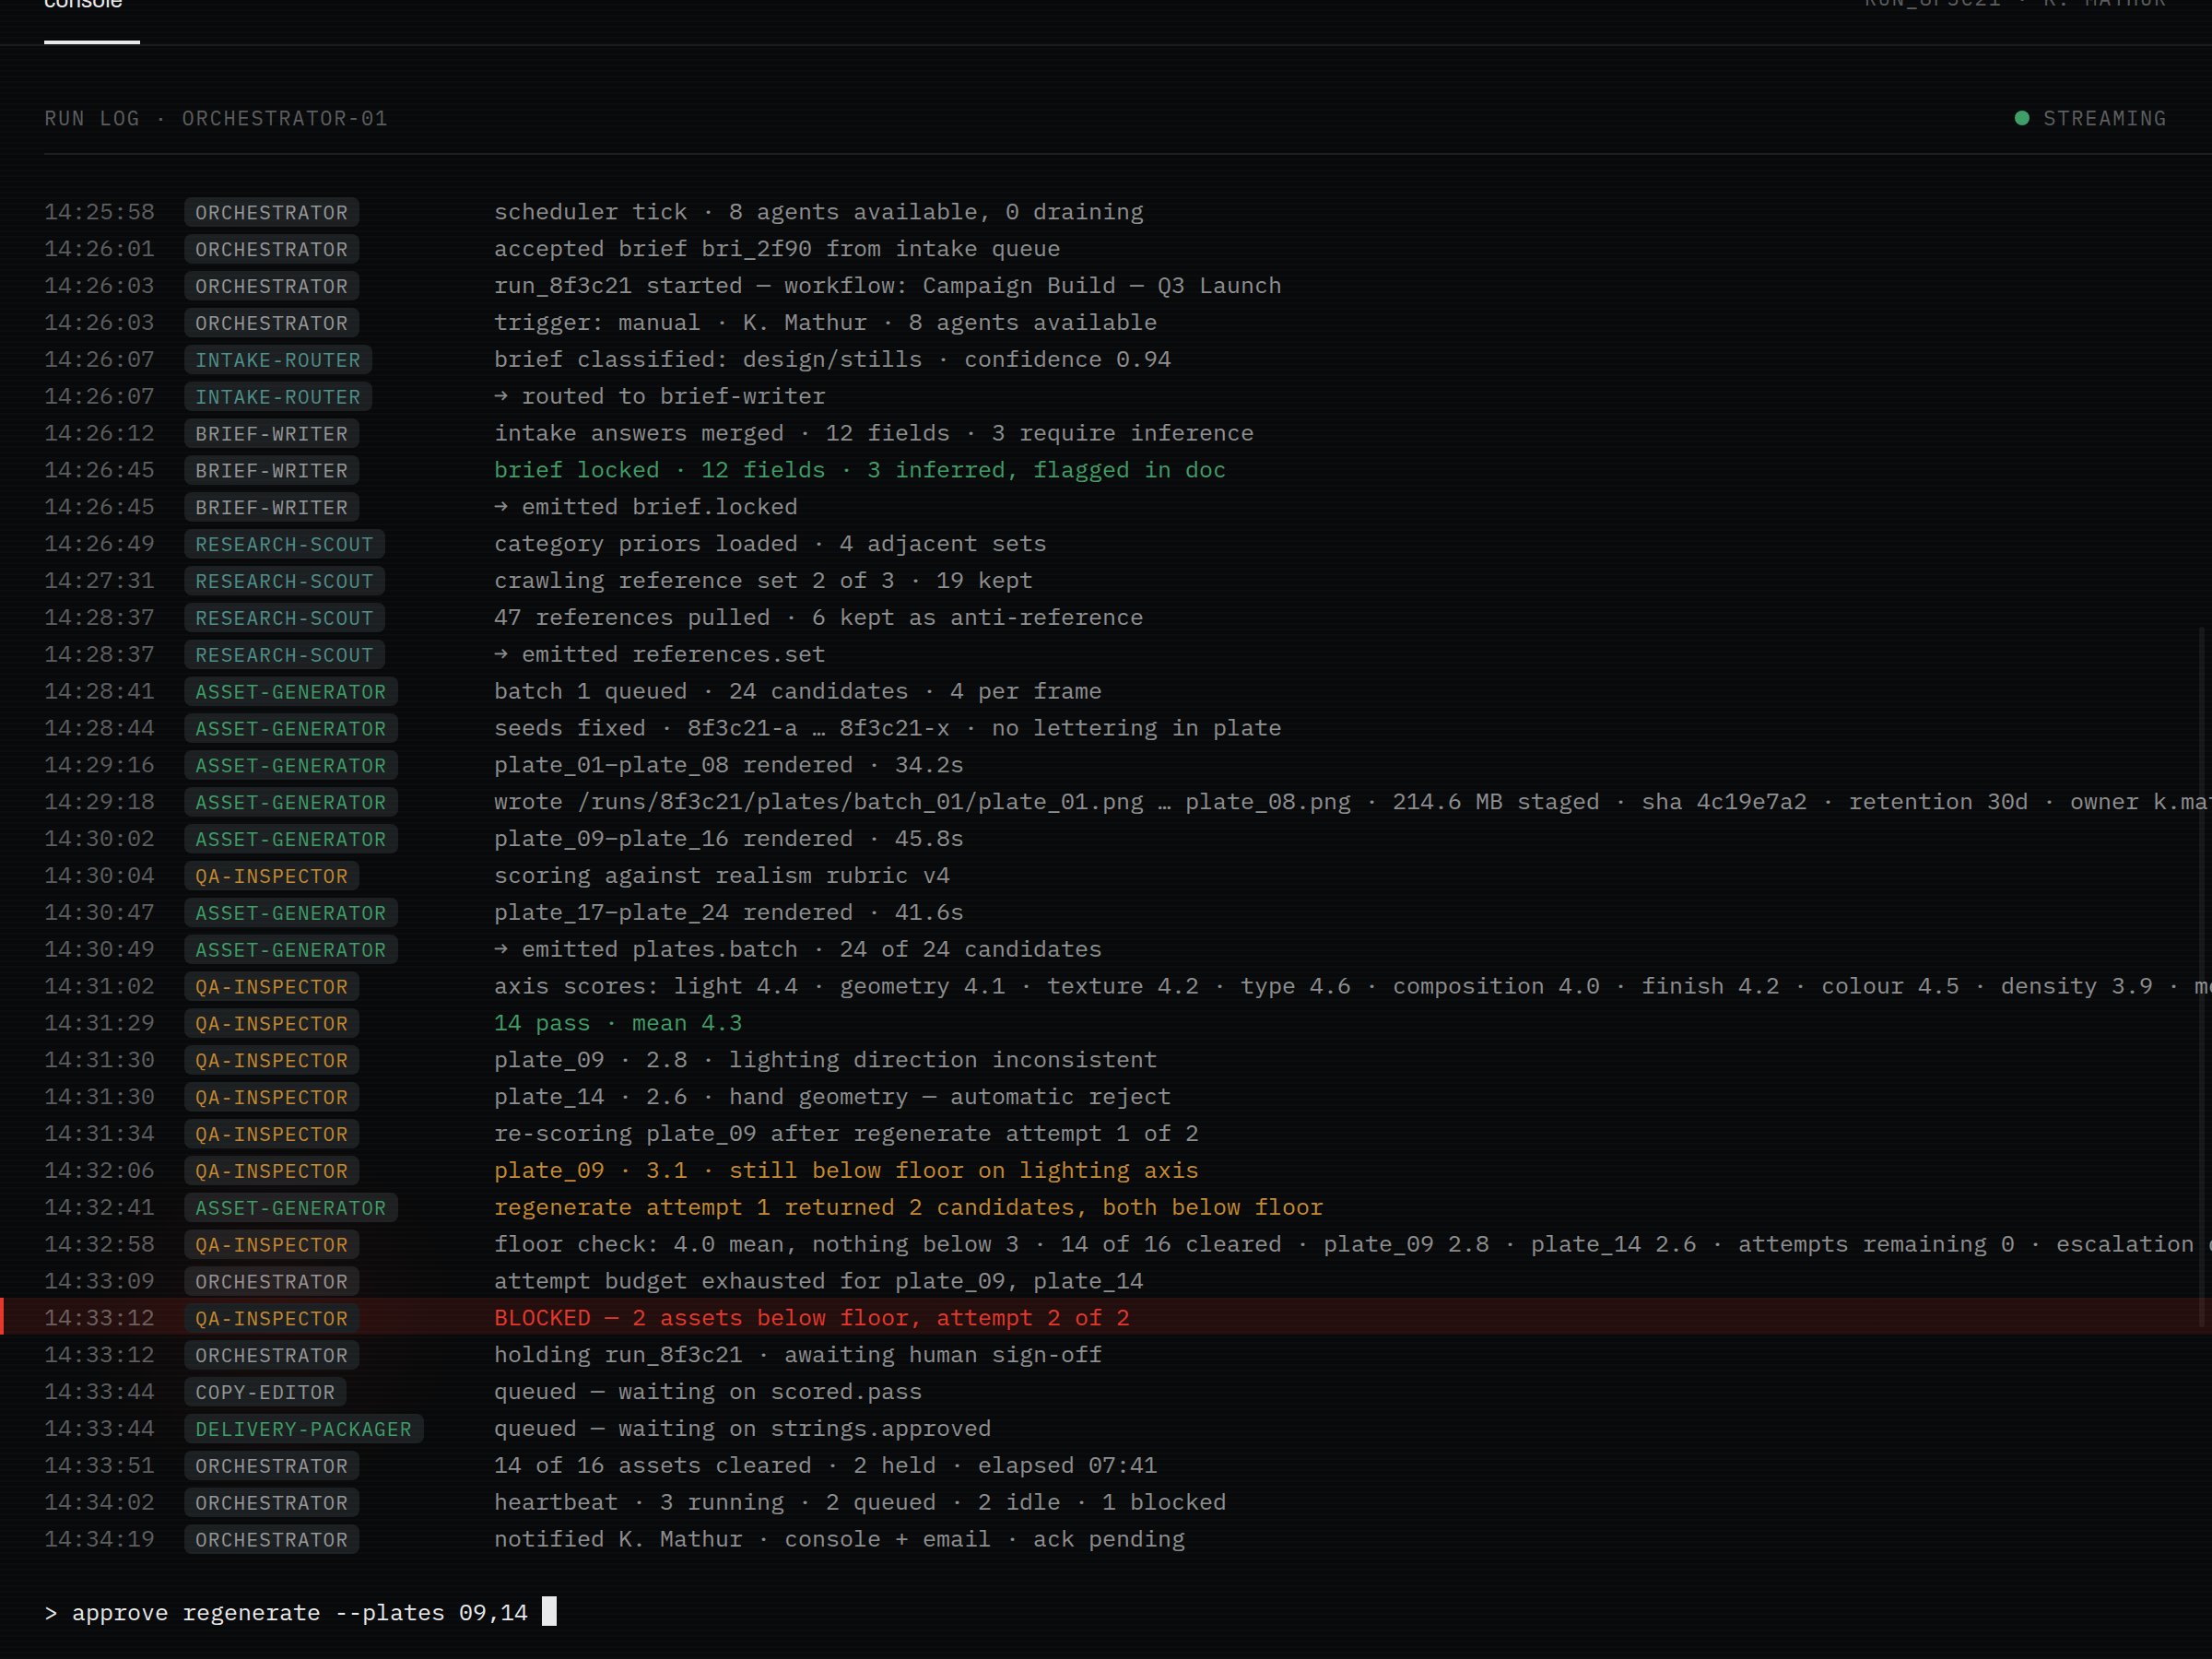Select 'notified K. Mathur · console + email' line
This screenshot has width=2212, height=1659.
click(839, 1540)
